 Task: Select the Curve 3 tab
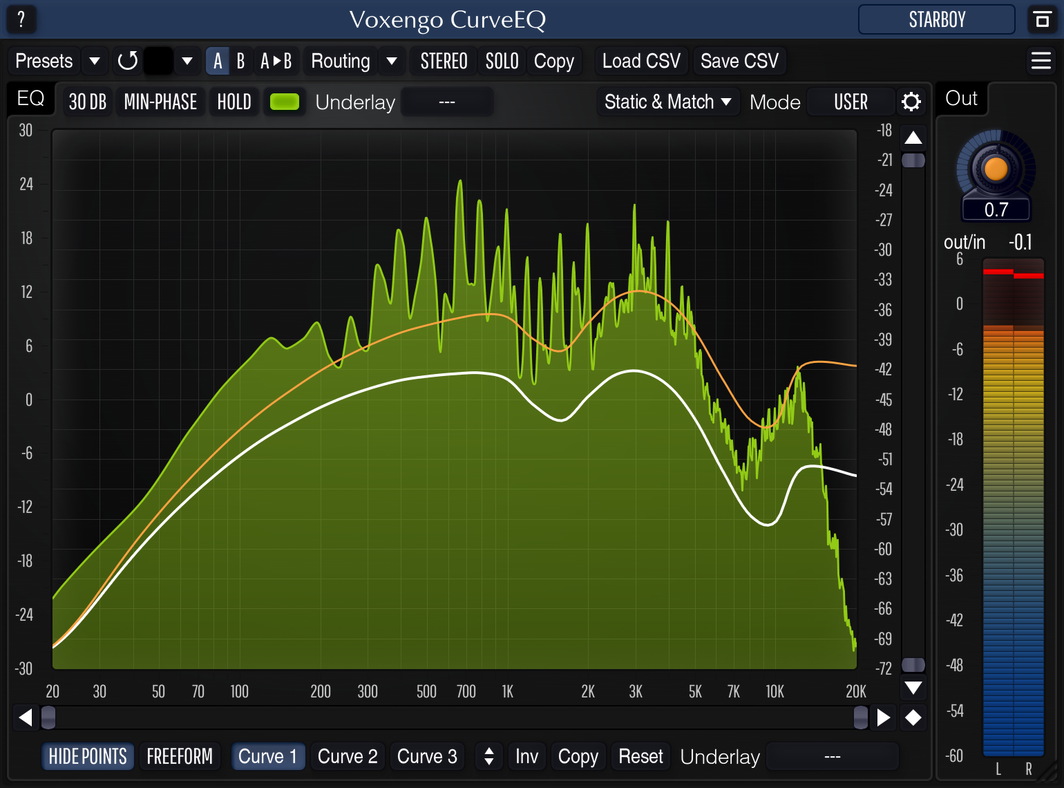(427, 756)
